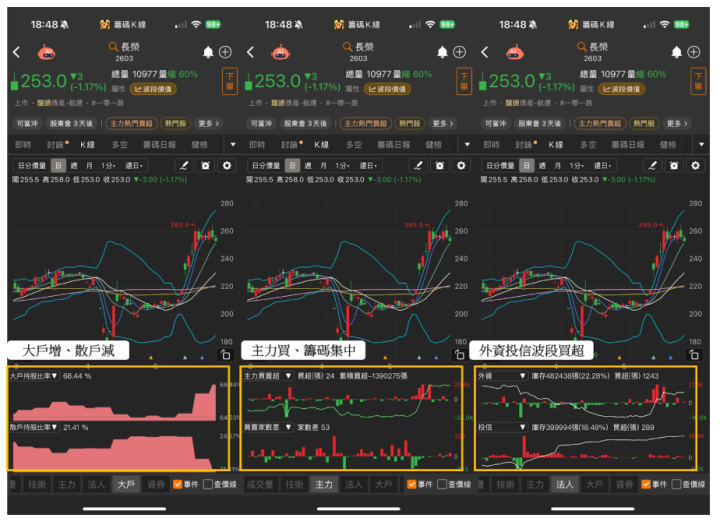
Task: Go back using the middle screen's back arrow
Action: (x=251, y=52)
